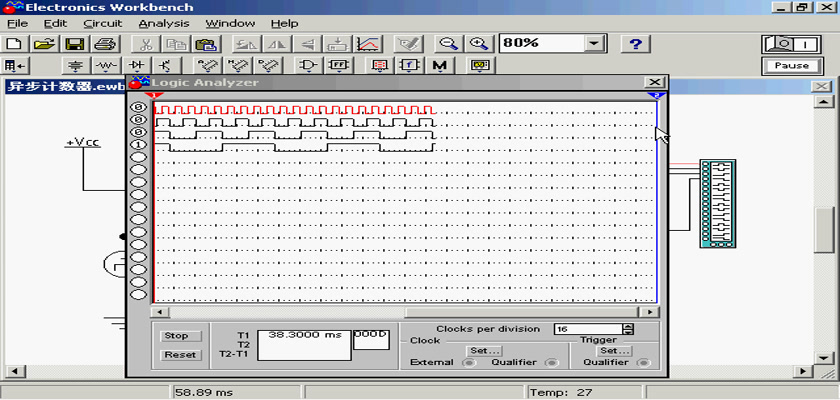Viewport: 840px width, 400px height.
Task: Open the zoom percentage dropdown
Action: (x=596, y=44)
